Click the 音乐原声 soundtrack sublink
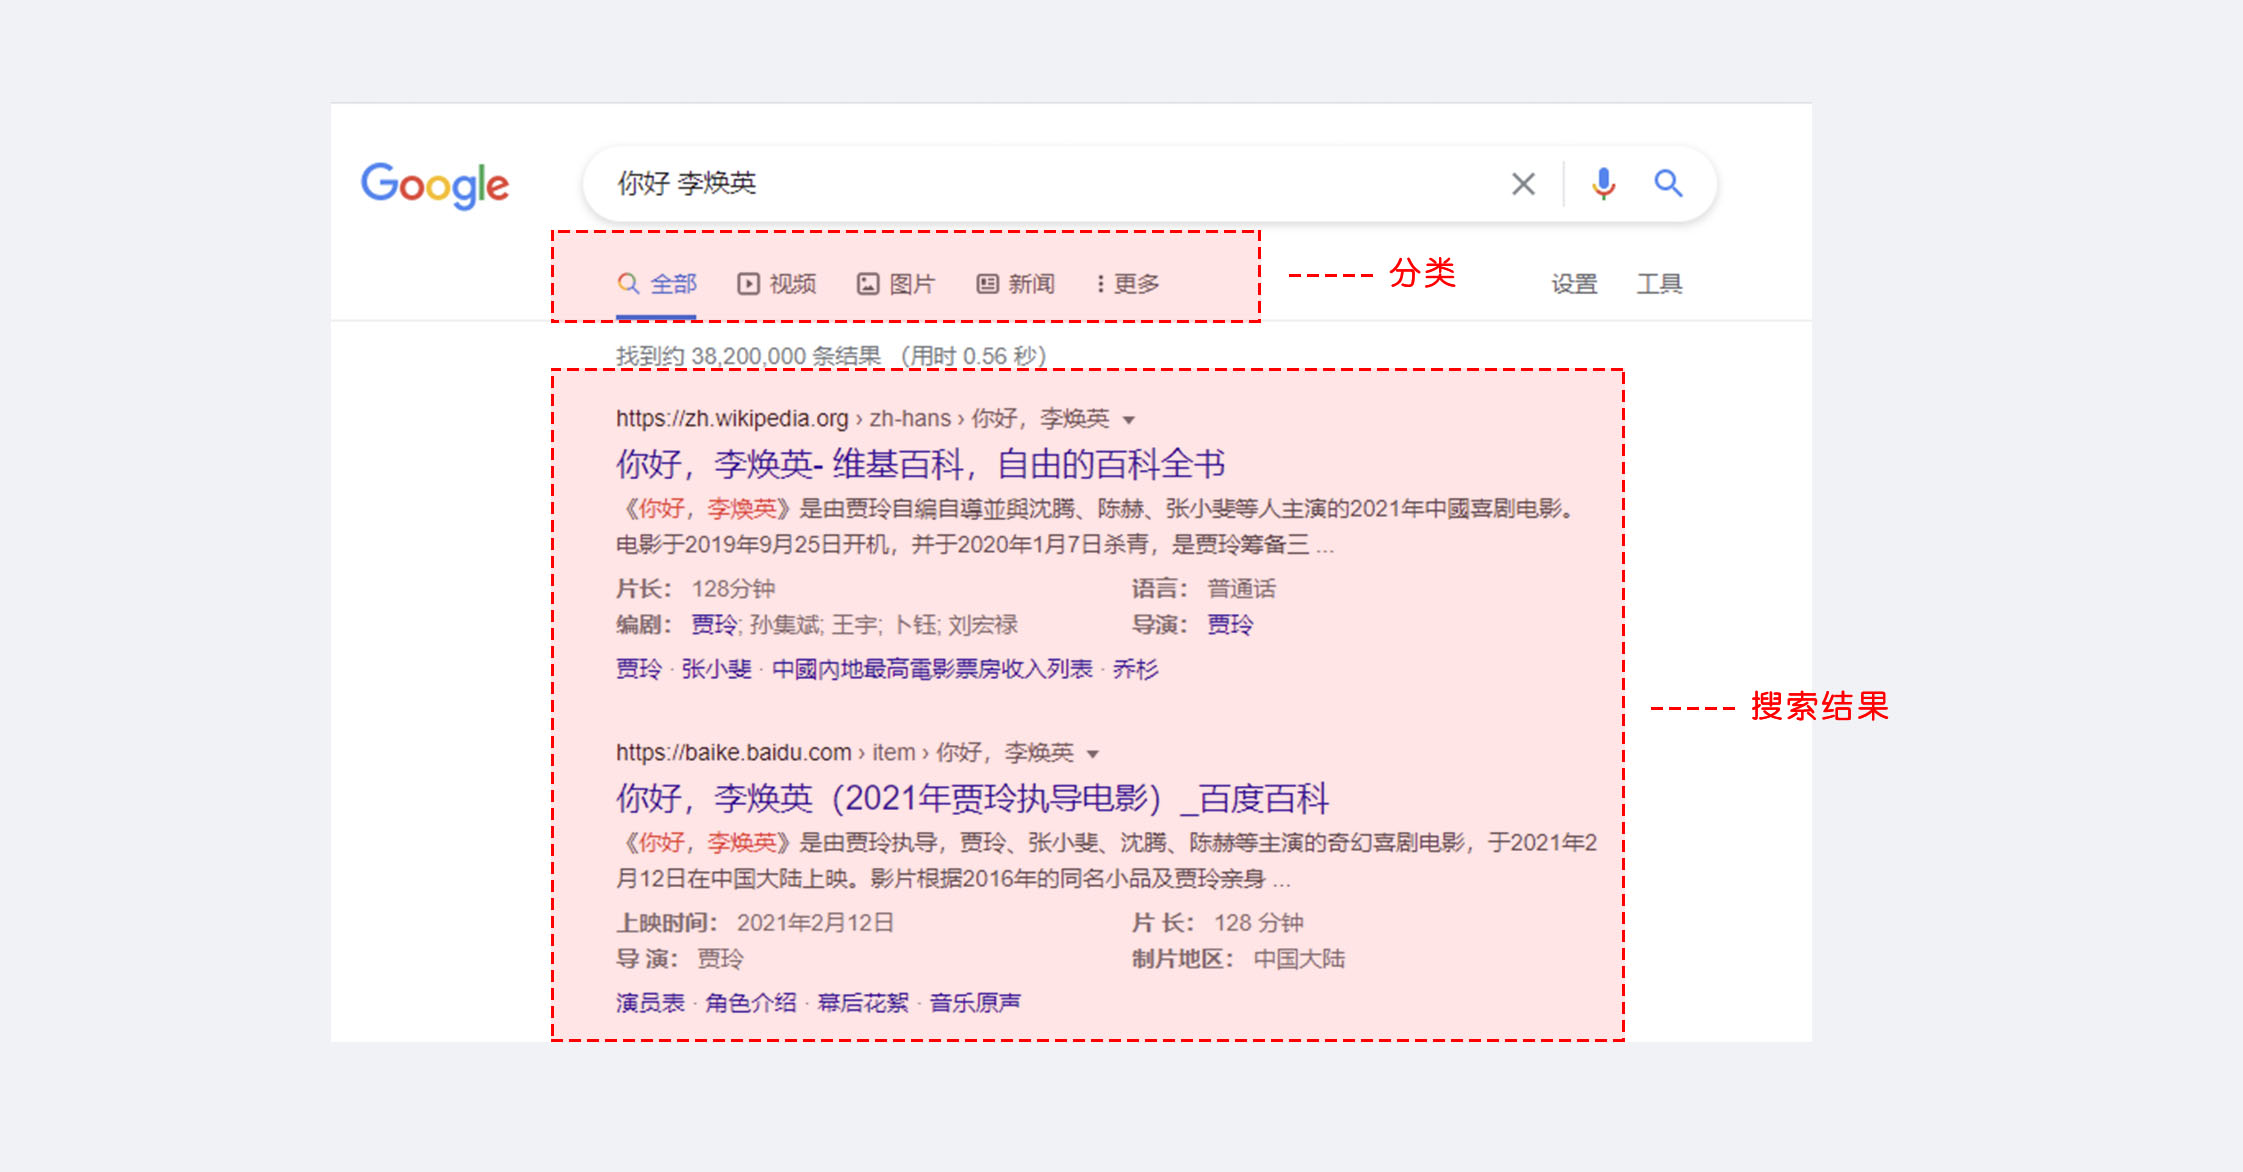Screen dimensions: 2243x1172 point(975,1003)
